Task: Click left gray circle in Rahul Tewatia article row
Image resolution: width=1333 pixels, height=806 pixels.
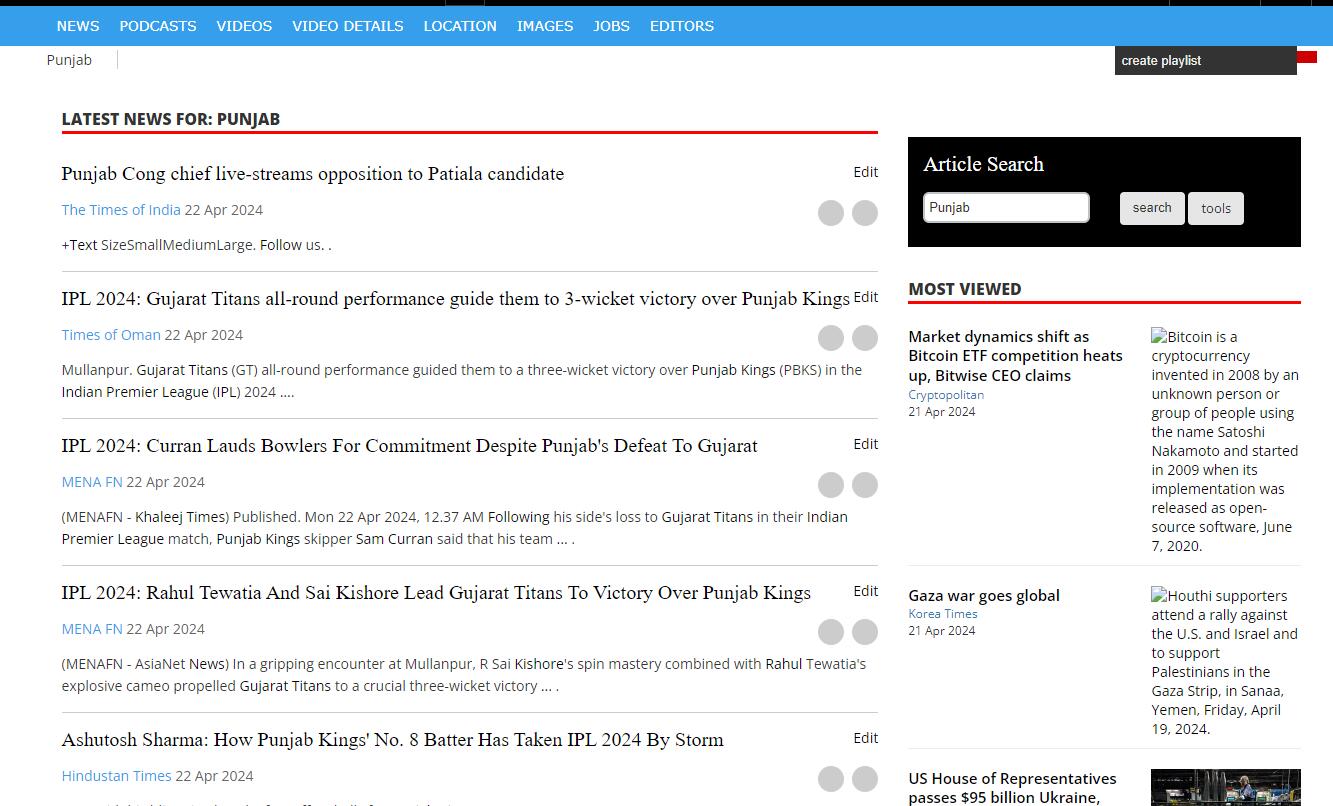Action: 831,632
